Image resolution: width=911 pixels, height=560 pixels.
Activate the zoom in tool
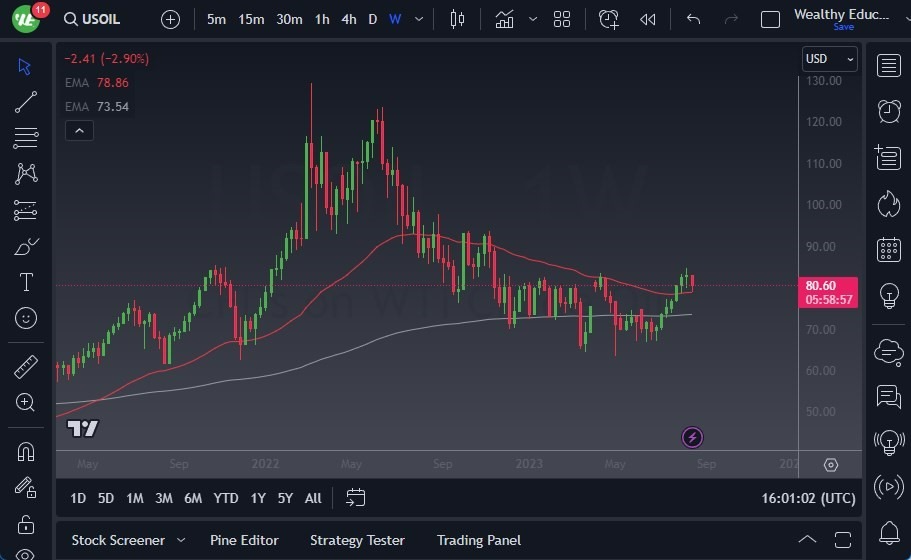pyautogui.click(x=26, y=402)
